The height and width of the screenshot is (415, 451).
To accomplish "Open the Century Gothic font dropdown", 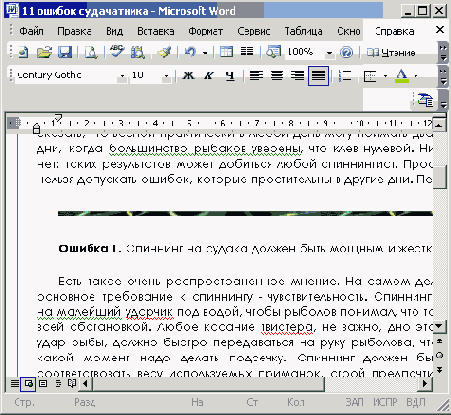I will click(x=122, y=76).
